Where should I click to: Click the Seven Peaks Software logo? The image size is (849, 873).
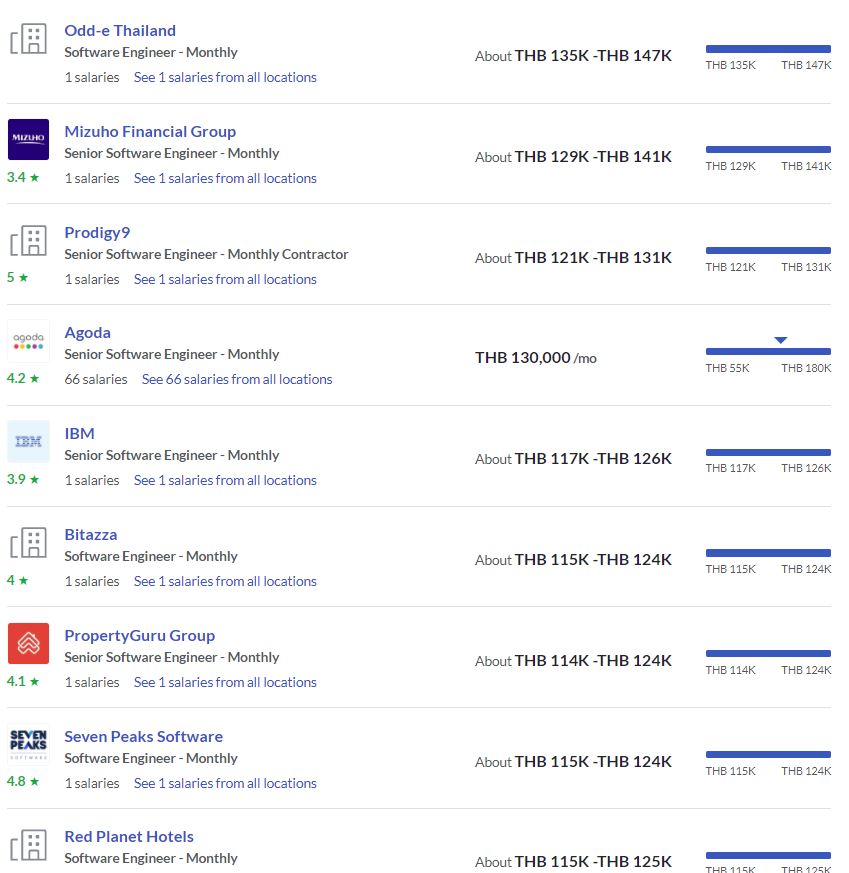click(x=28, y=744)
